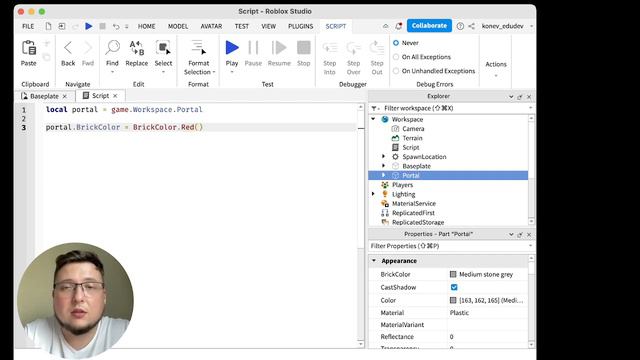The image size is (640, 360).
Task: Click the undo arrow in quick-access bar
Action: (x=116, y=27)
